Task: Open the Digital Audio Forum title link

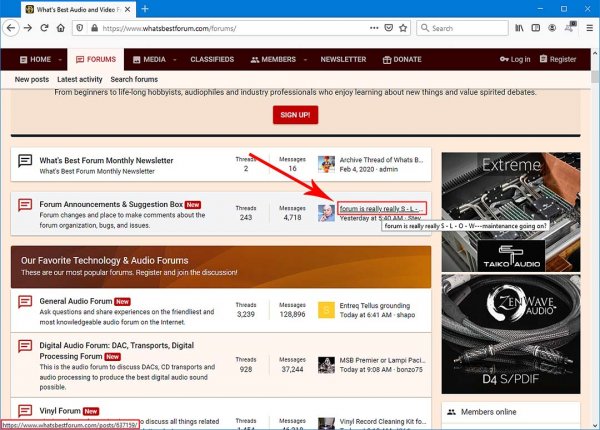Action: point(117,351)
